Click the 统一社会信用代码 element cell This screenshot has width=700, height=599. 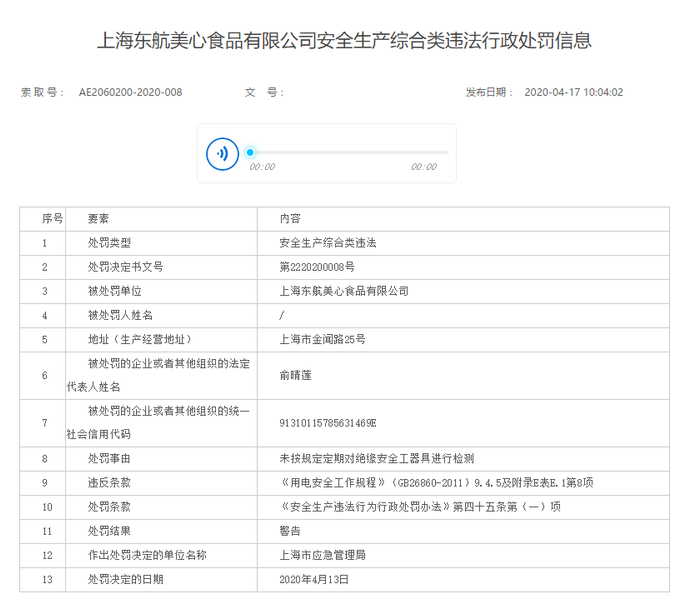161,423
